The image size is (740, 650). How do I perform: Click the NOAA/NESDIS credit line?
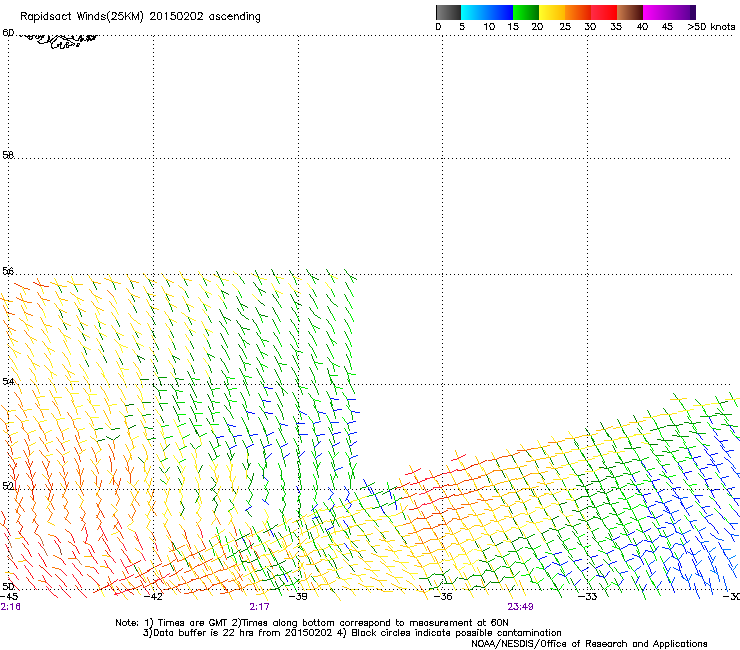tap(589, 644)
